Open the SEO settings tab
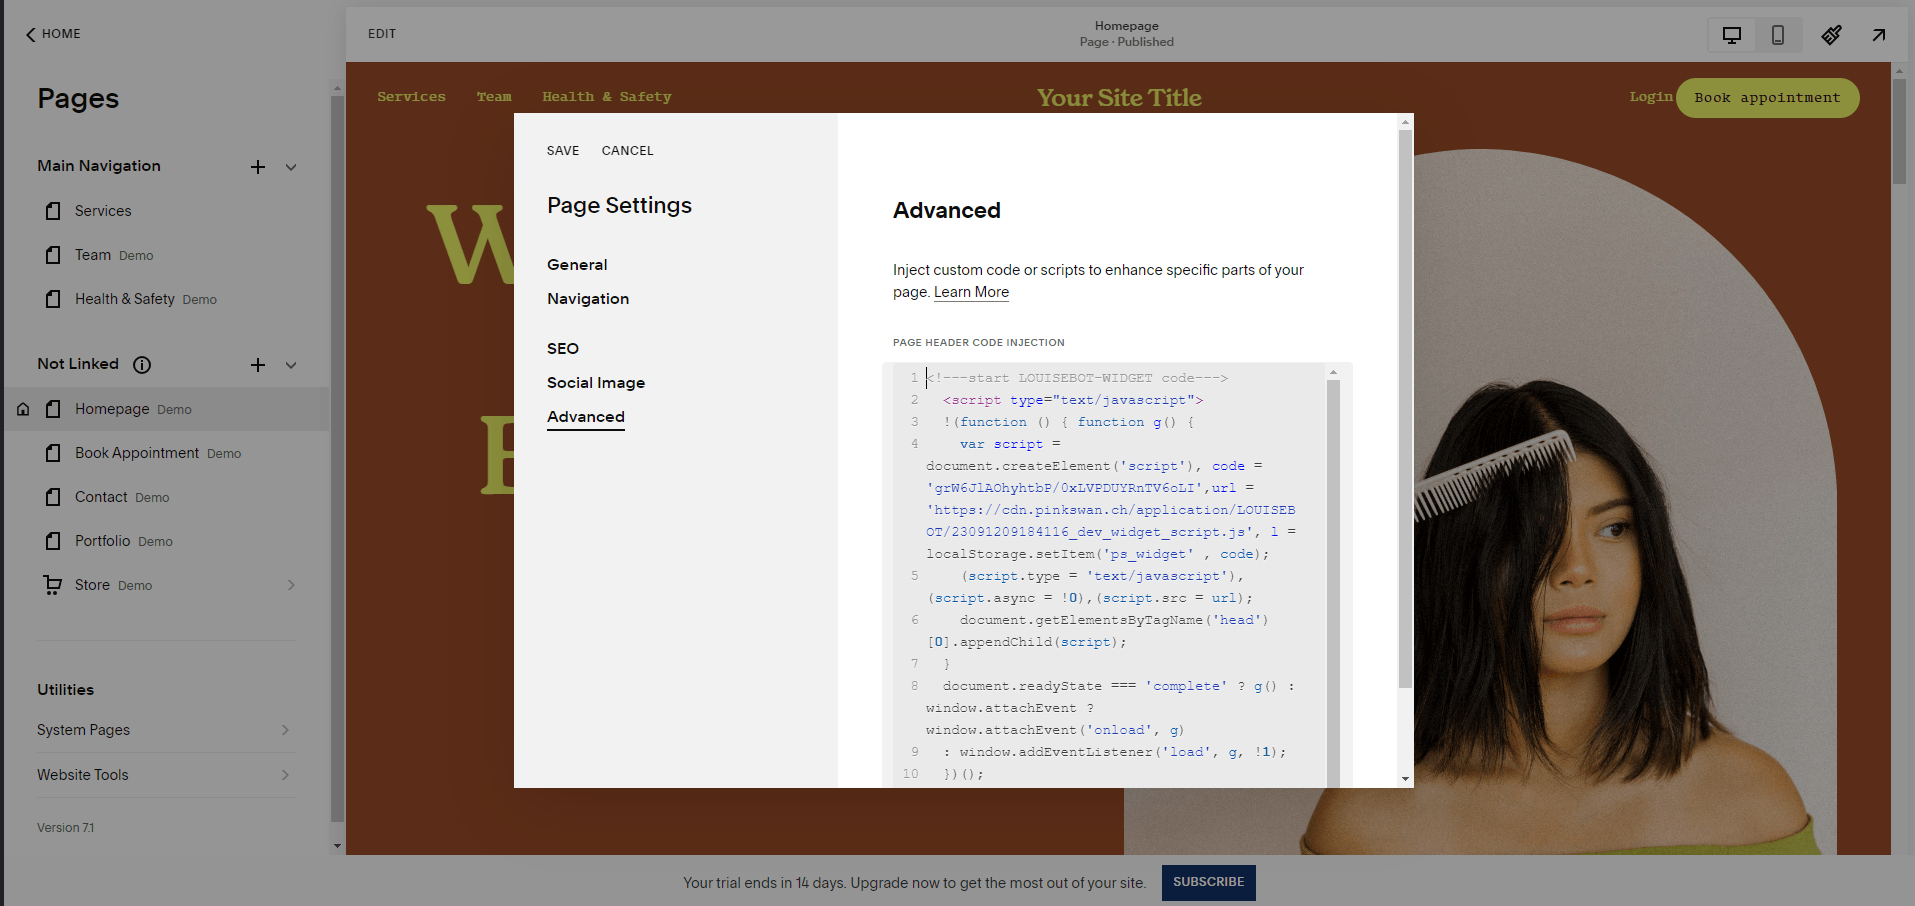Screen dimensions: 1915x906 point(563,349)
